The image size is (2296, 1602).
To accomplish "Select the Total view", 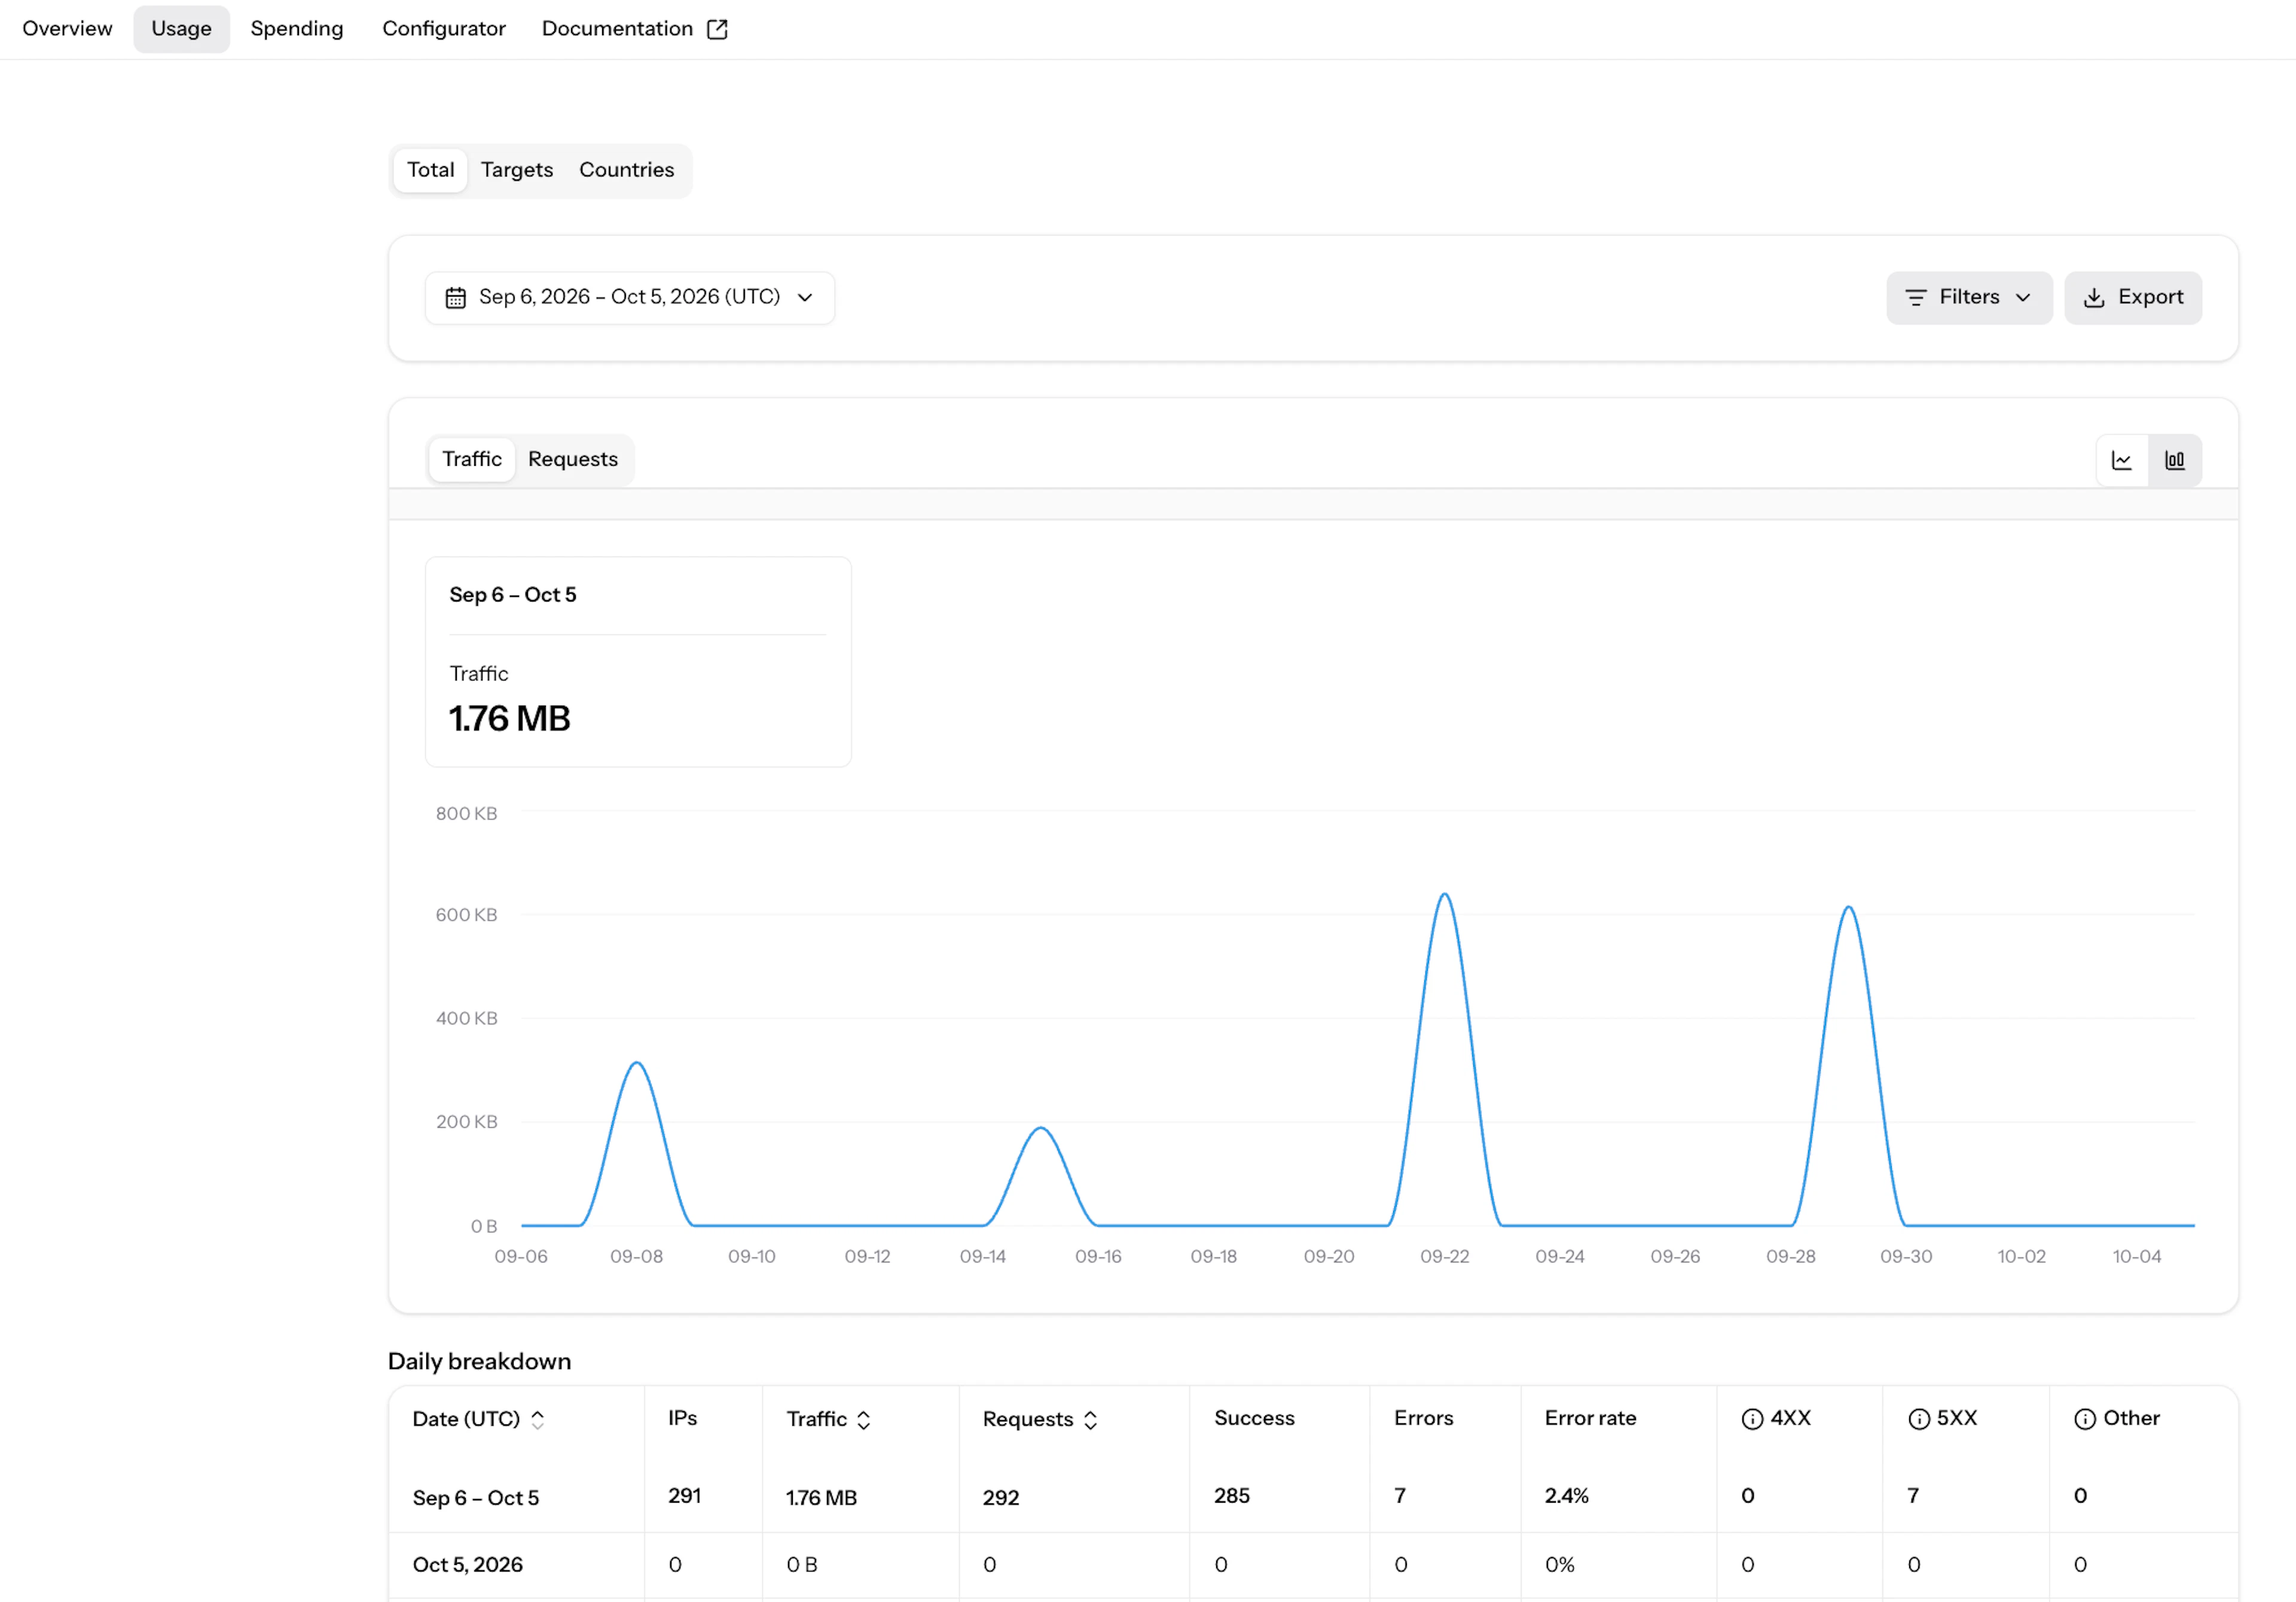I will point(430,170).
